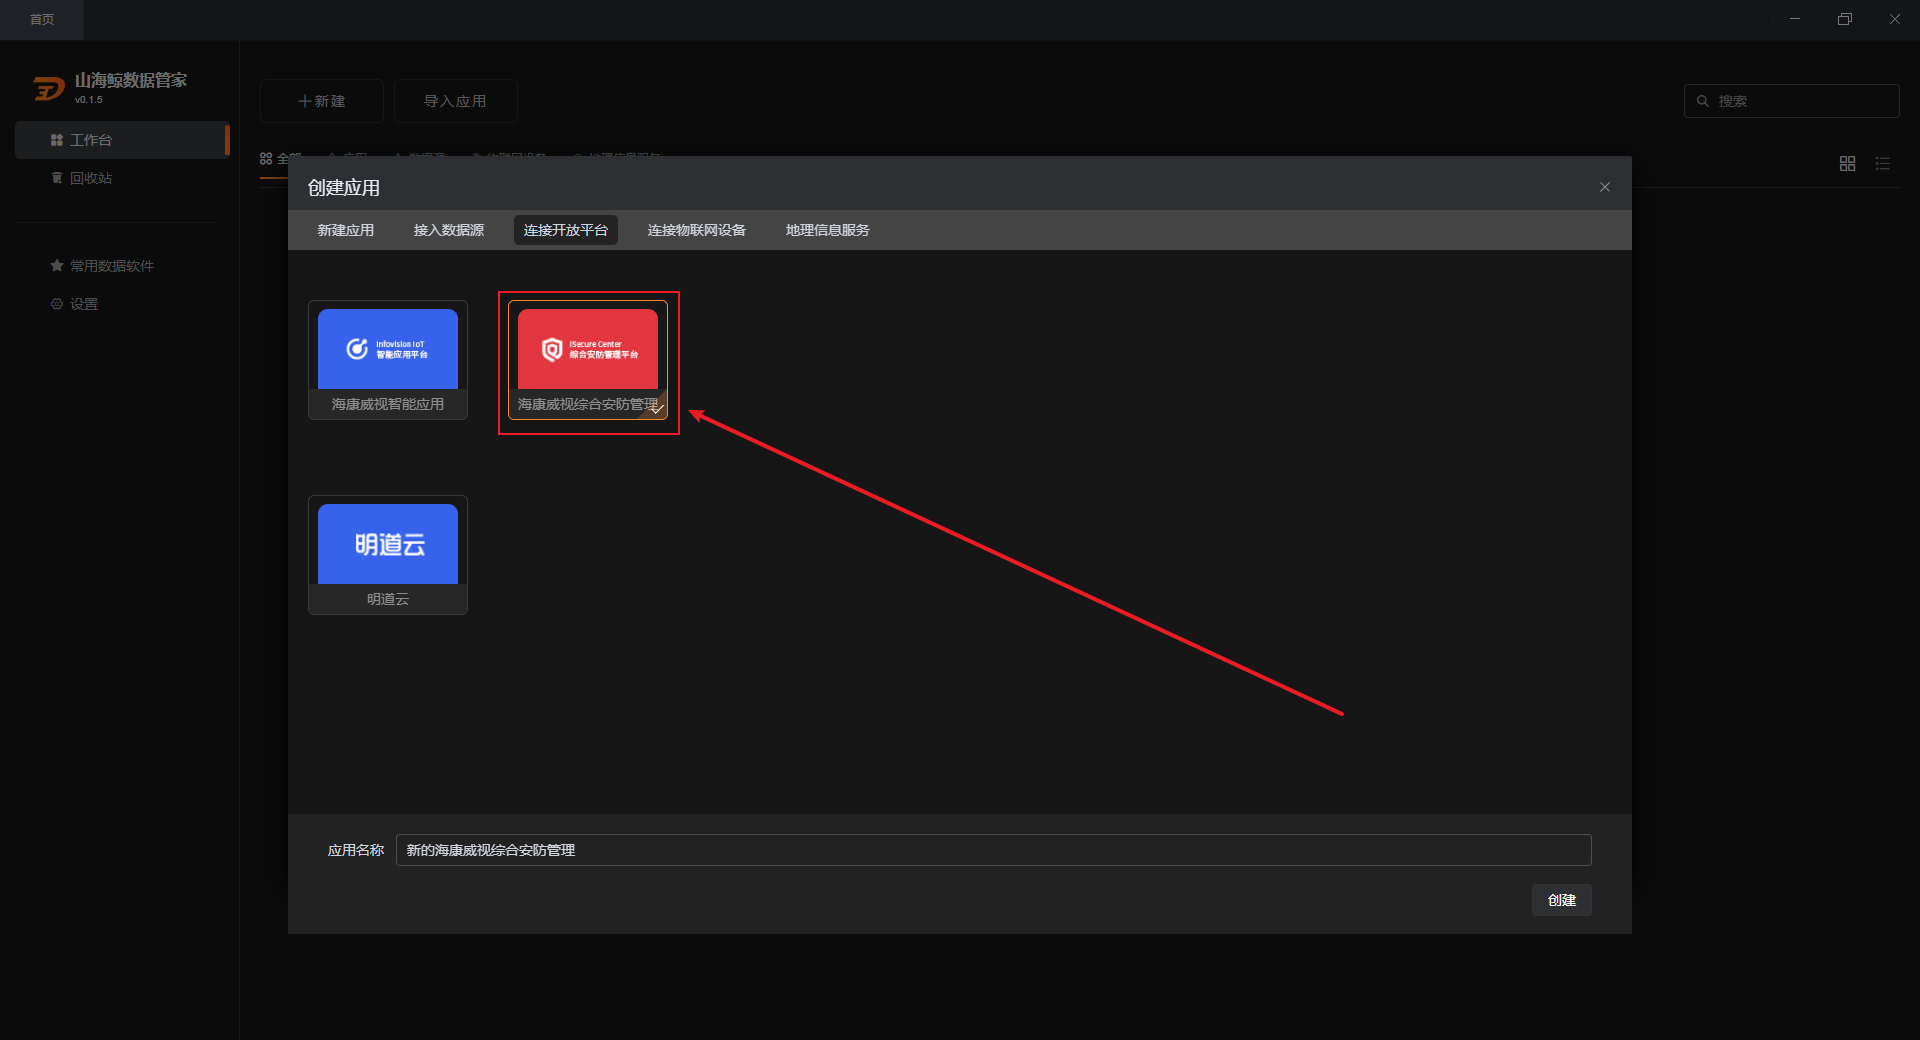Choose the 明道云 platform card
Screen dimensions: 1920x1040
tap(388, 555)
